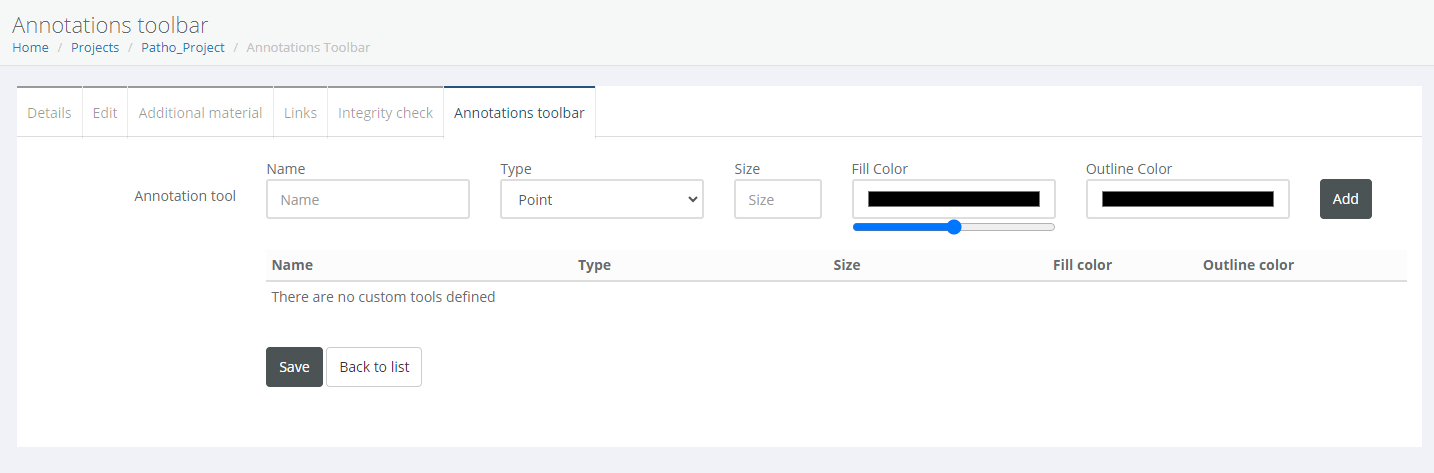This screenshot has width=1434, height=473.
Task: Switch to the Links tab
Action: click(300, 113)
